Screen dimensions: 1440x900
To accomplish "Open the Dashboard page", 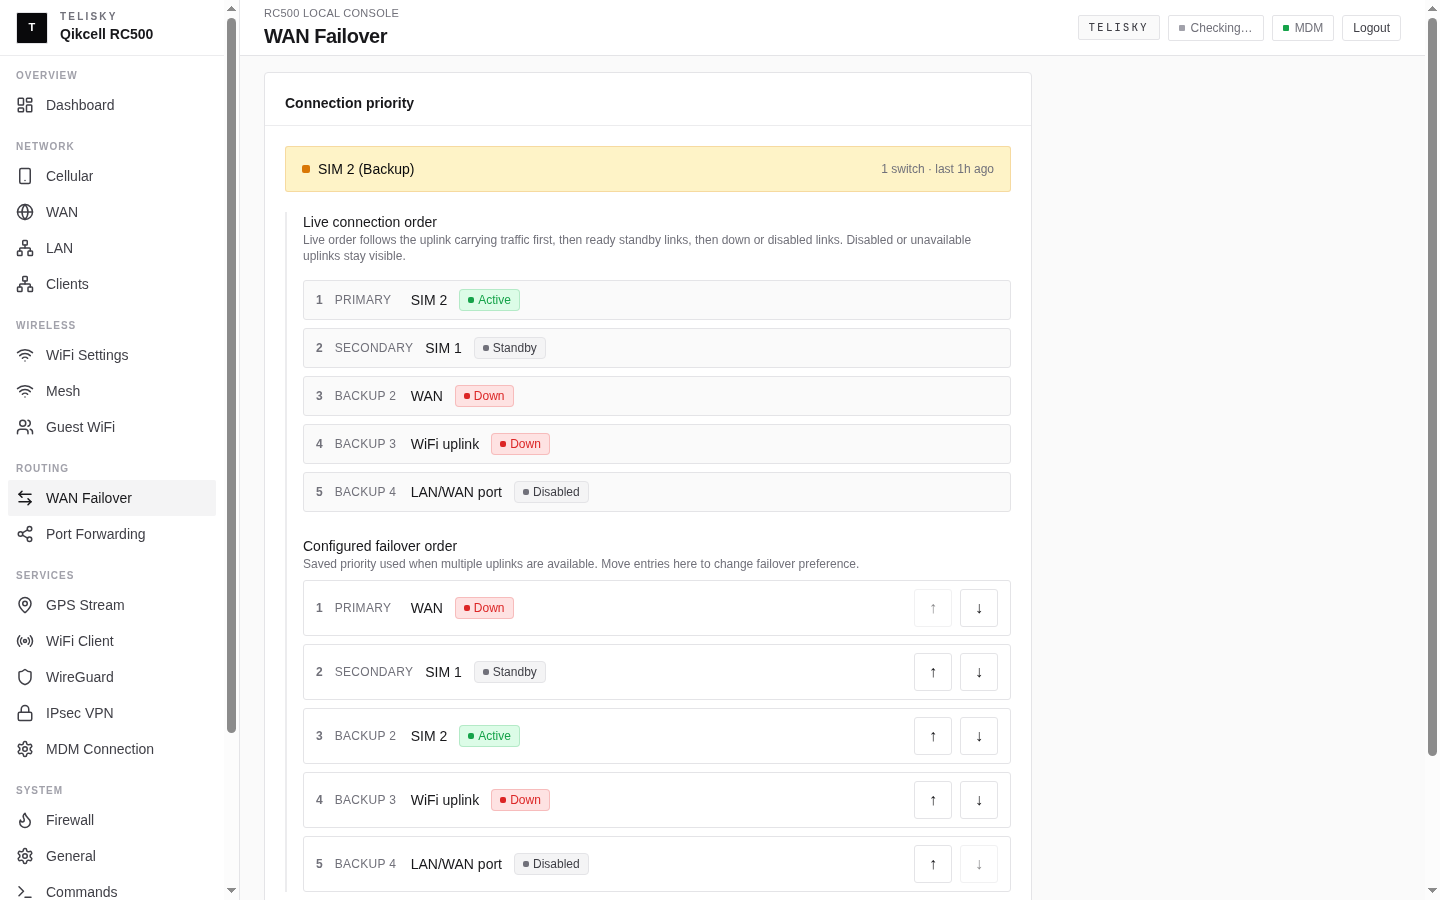I will (112, 105).
